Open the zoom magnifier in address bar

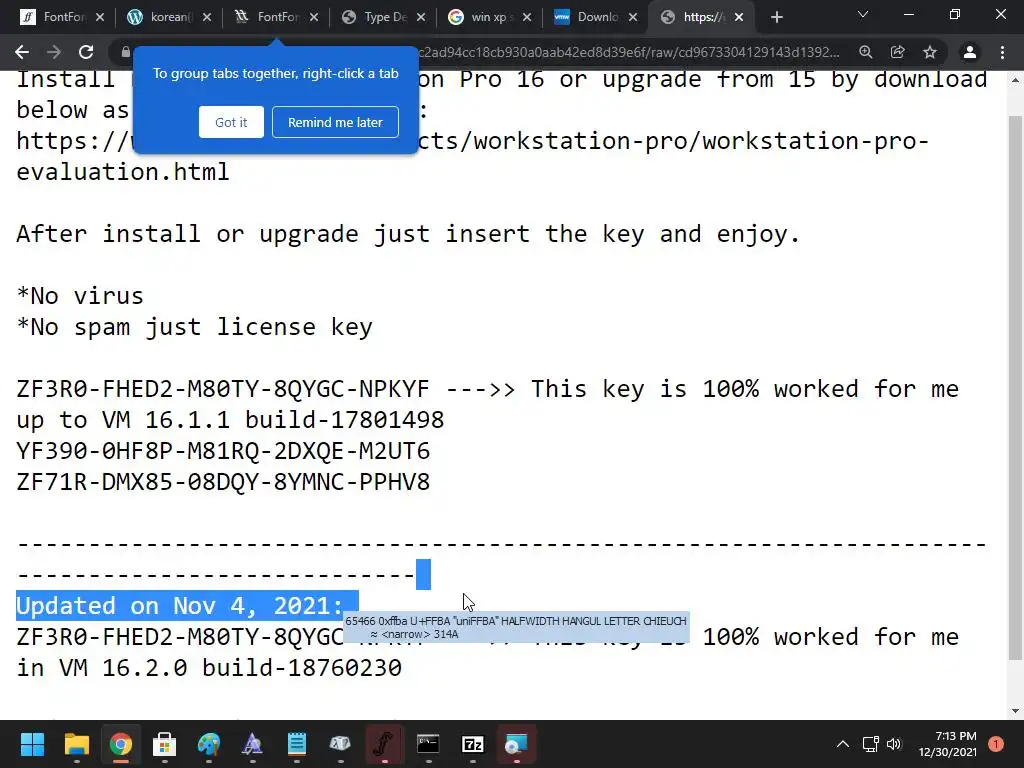[x=866, y=52]
